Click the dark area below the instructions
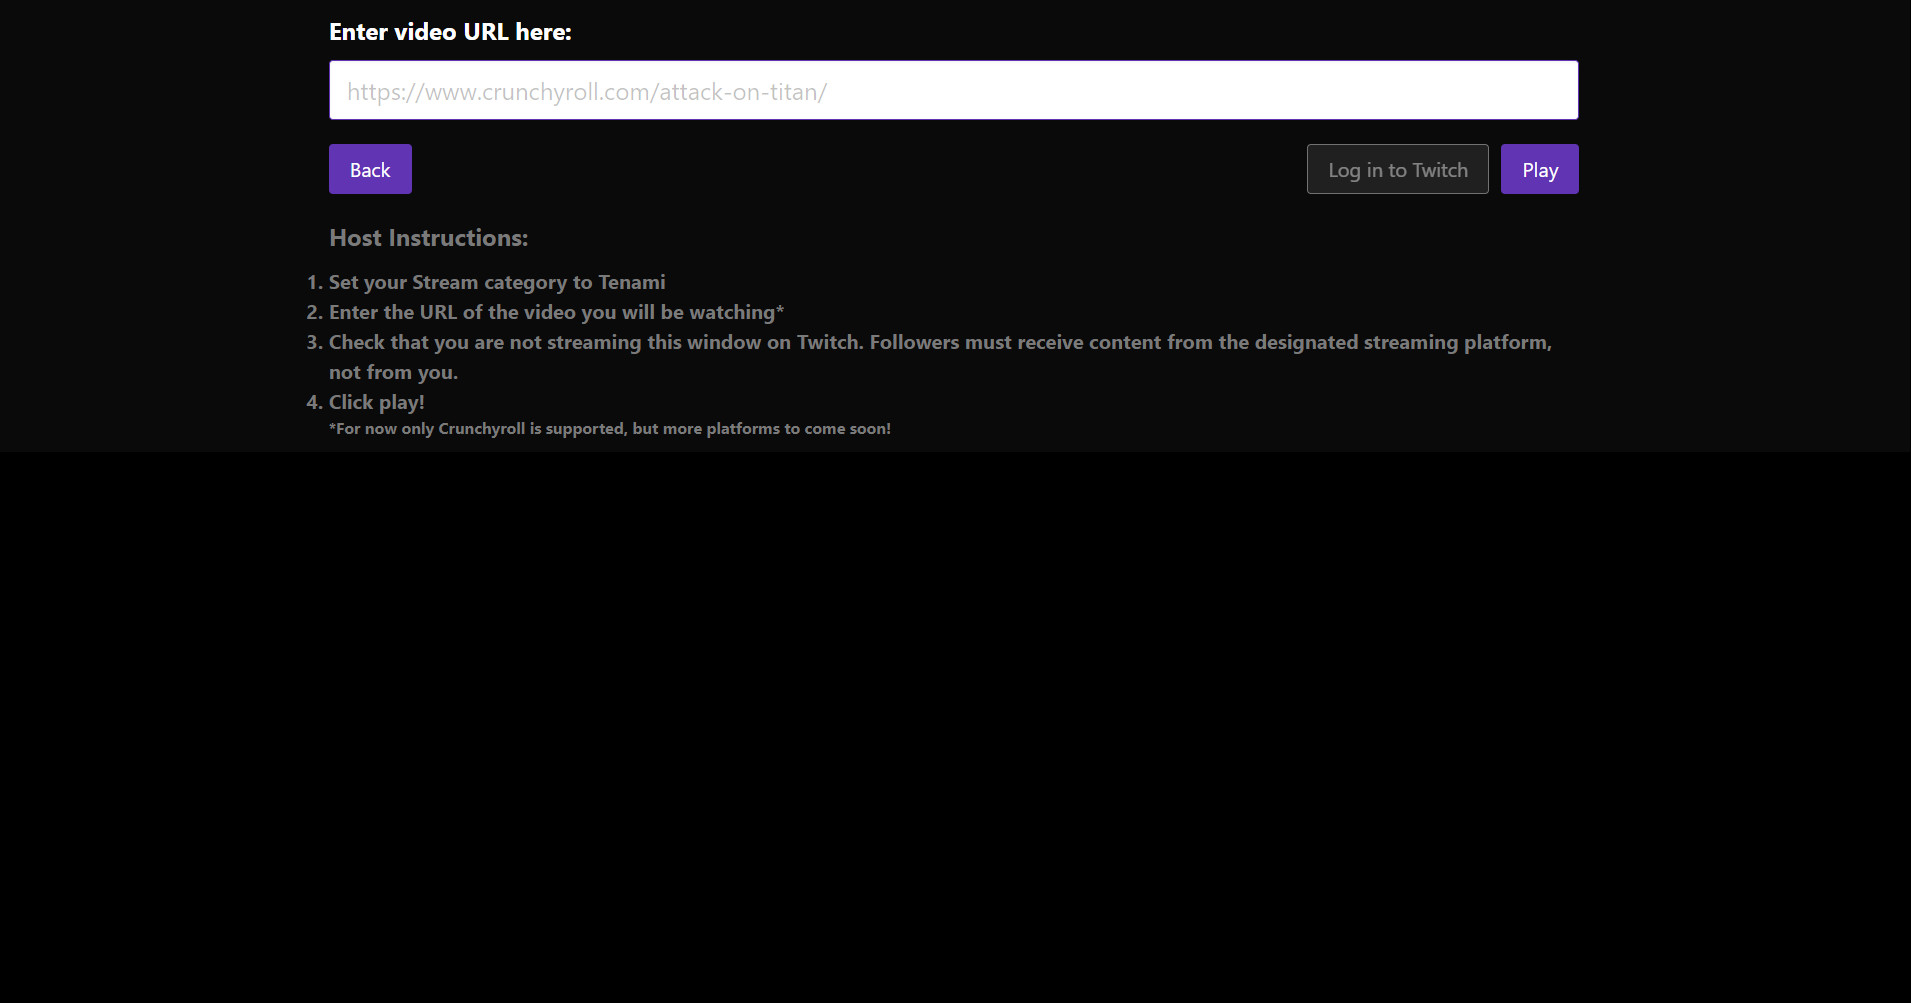The image size is (1911, 1003). click(955, 700)
